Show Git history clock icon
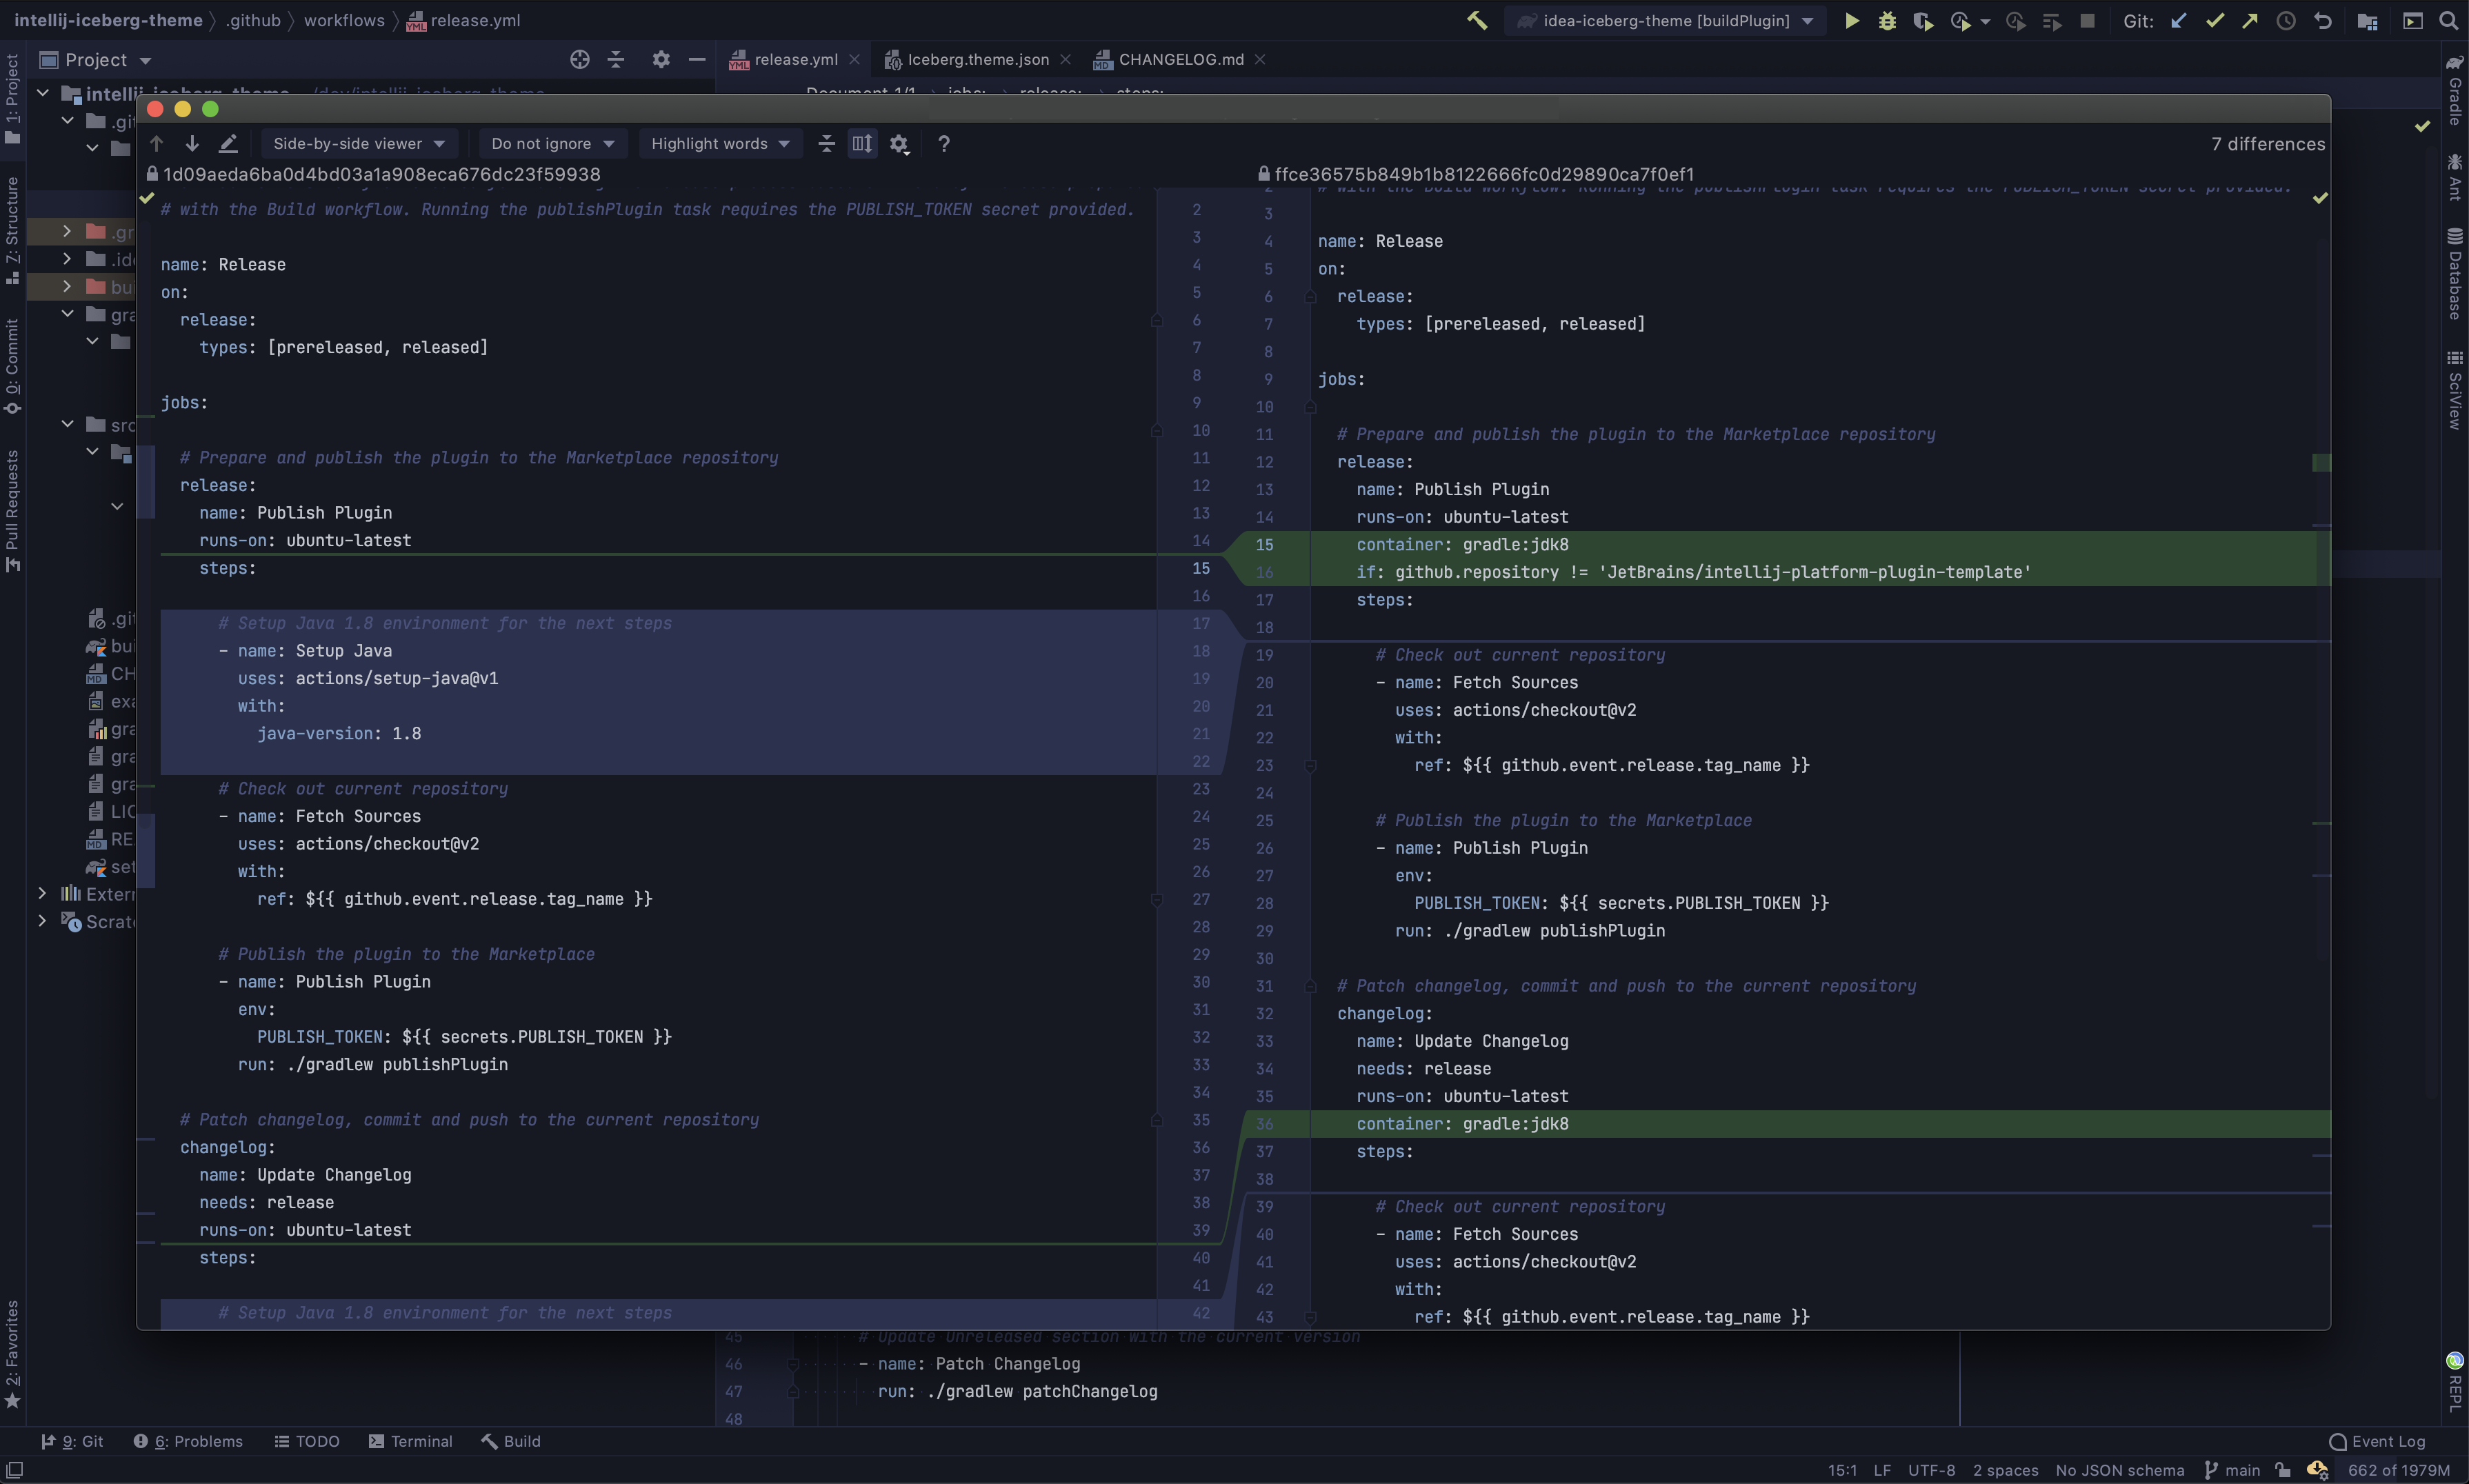 click(2286, 20)
